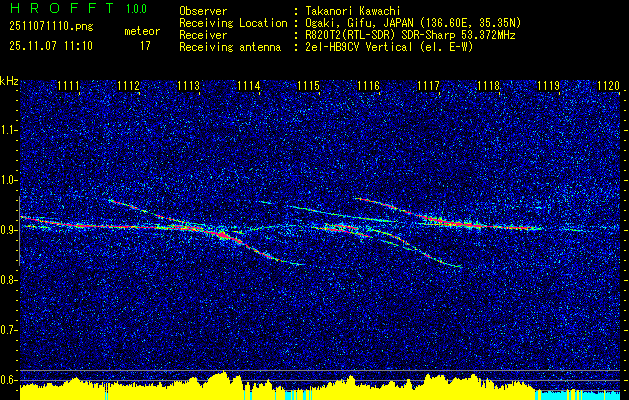This screenshot has width=629, height=400.
Task: Click the 1120 time marker
Action: pyautogui.click(x=609, y=86)
